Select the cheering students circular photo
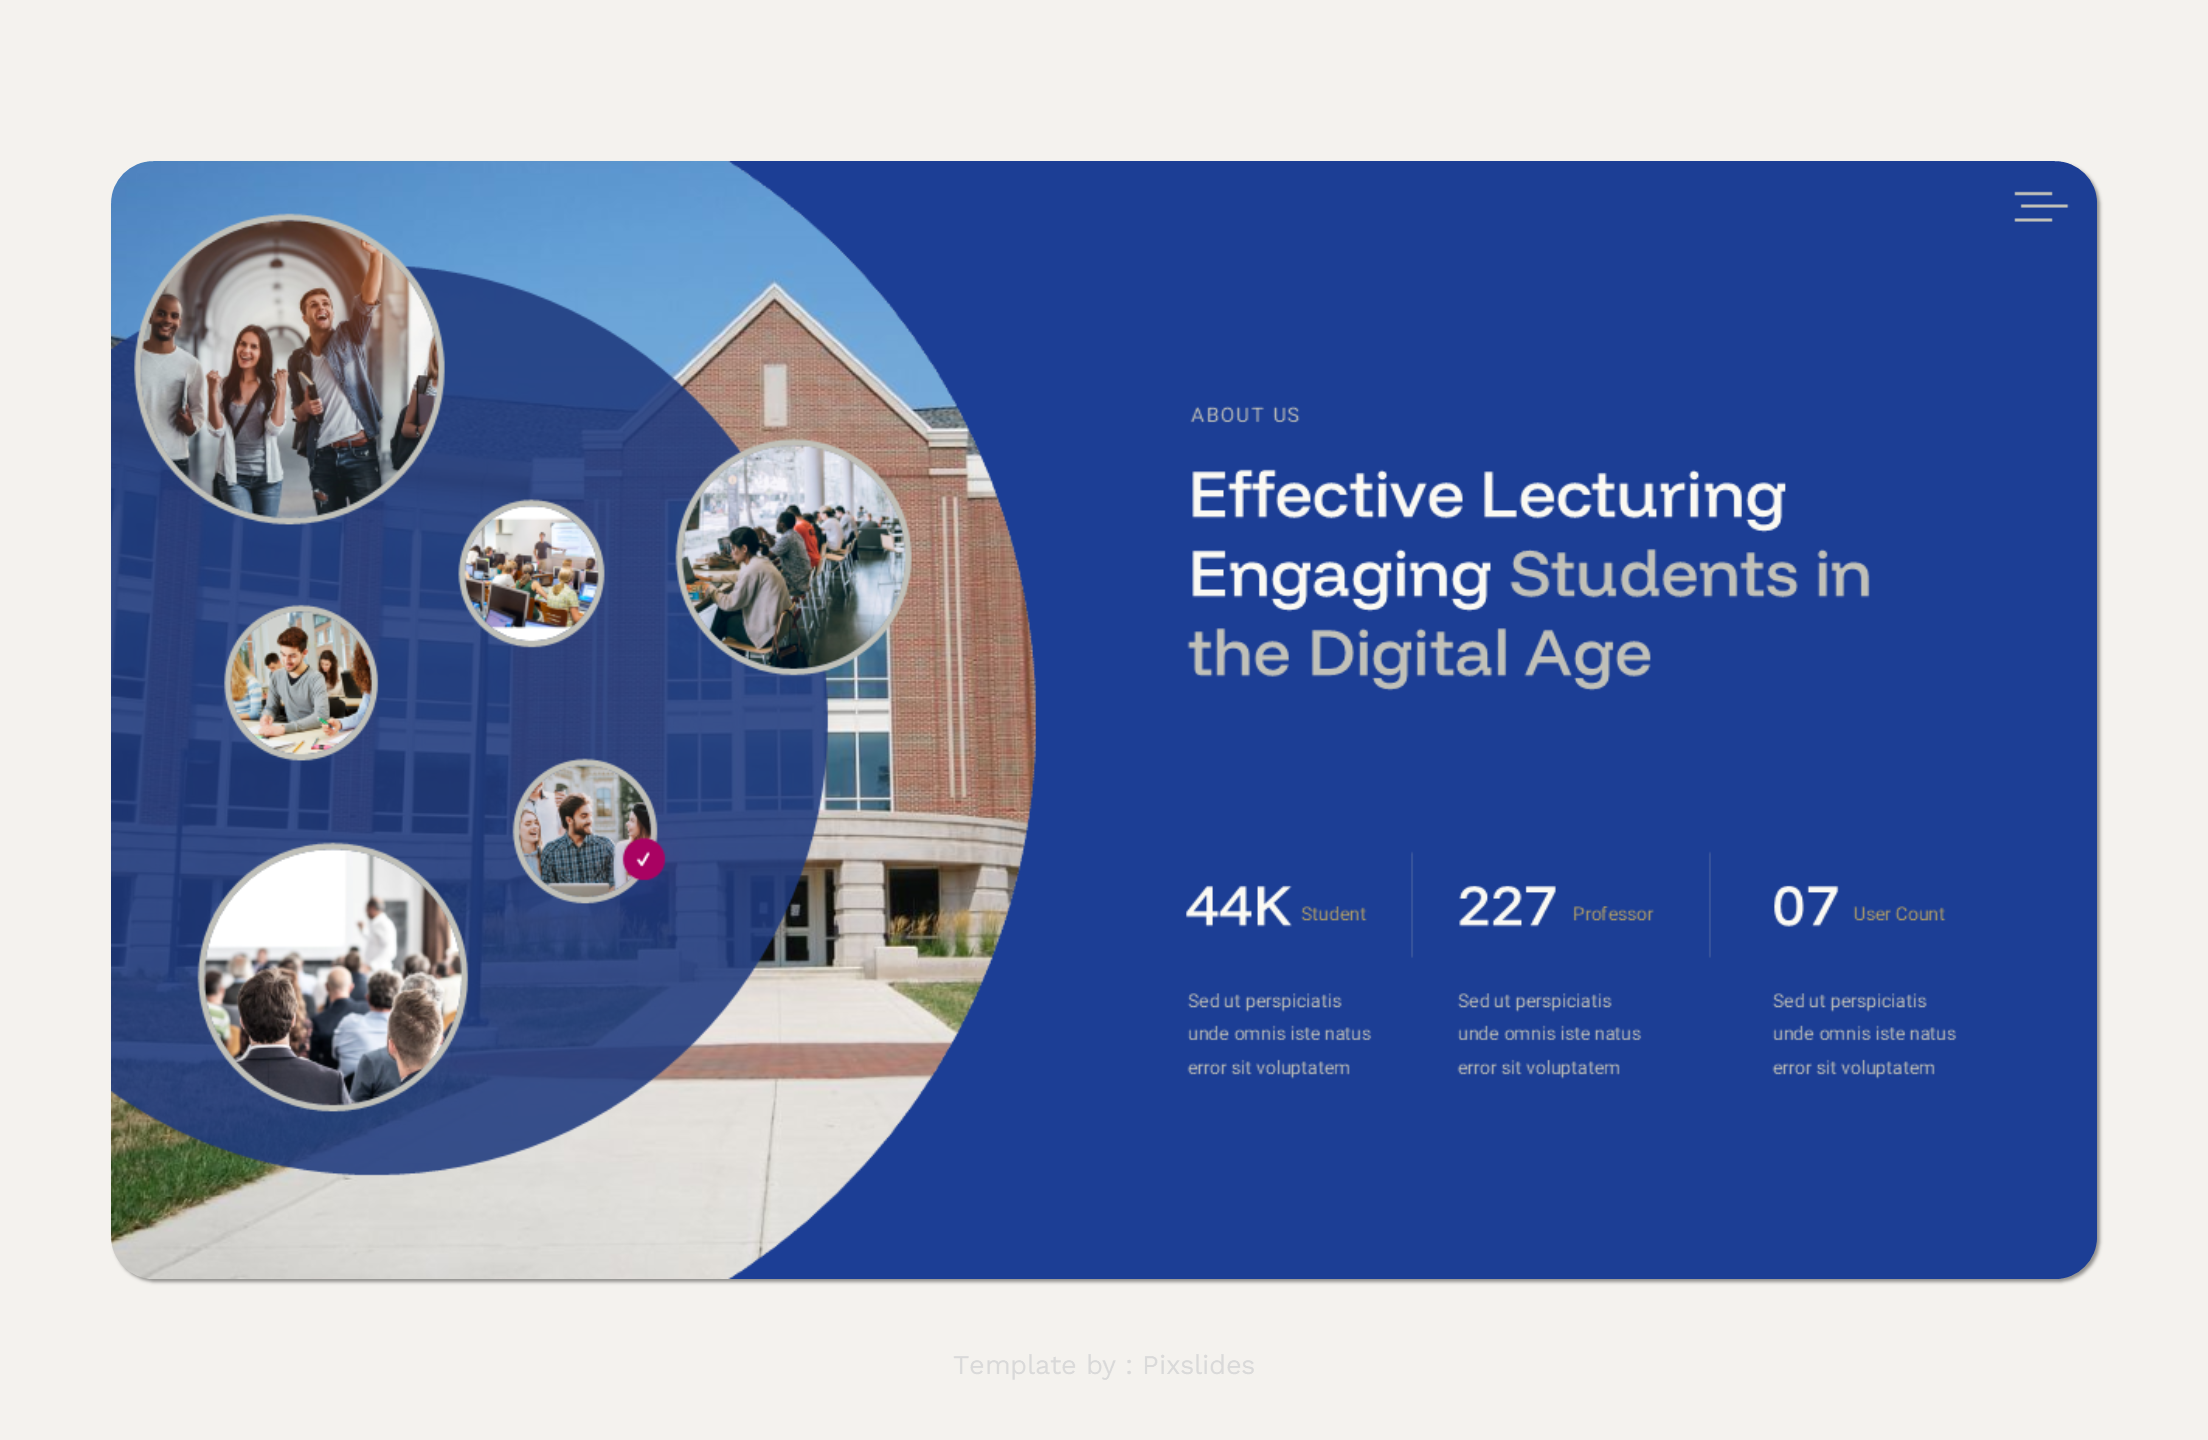Screen dimensions: 2208x1440 tap(290, 369)
